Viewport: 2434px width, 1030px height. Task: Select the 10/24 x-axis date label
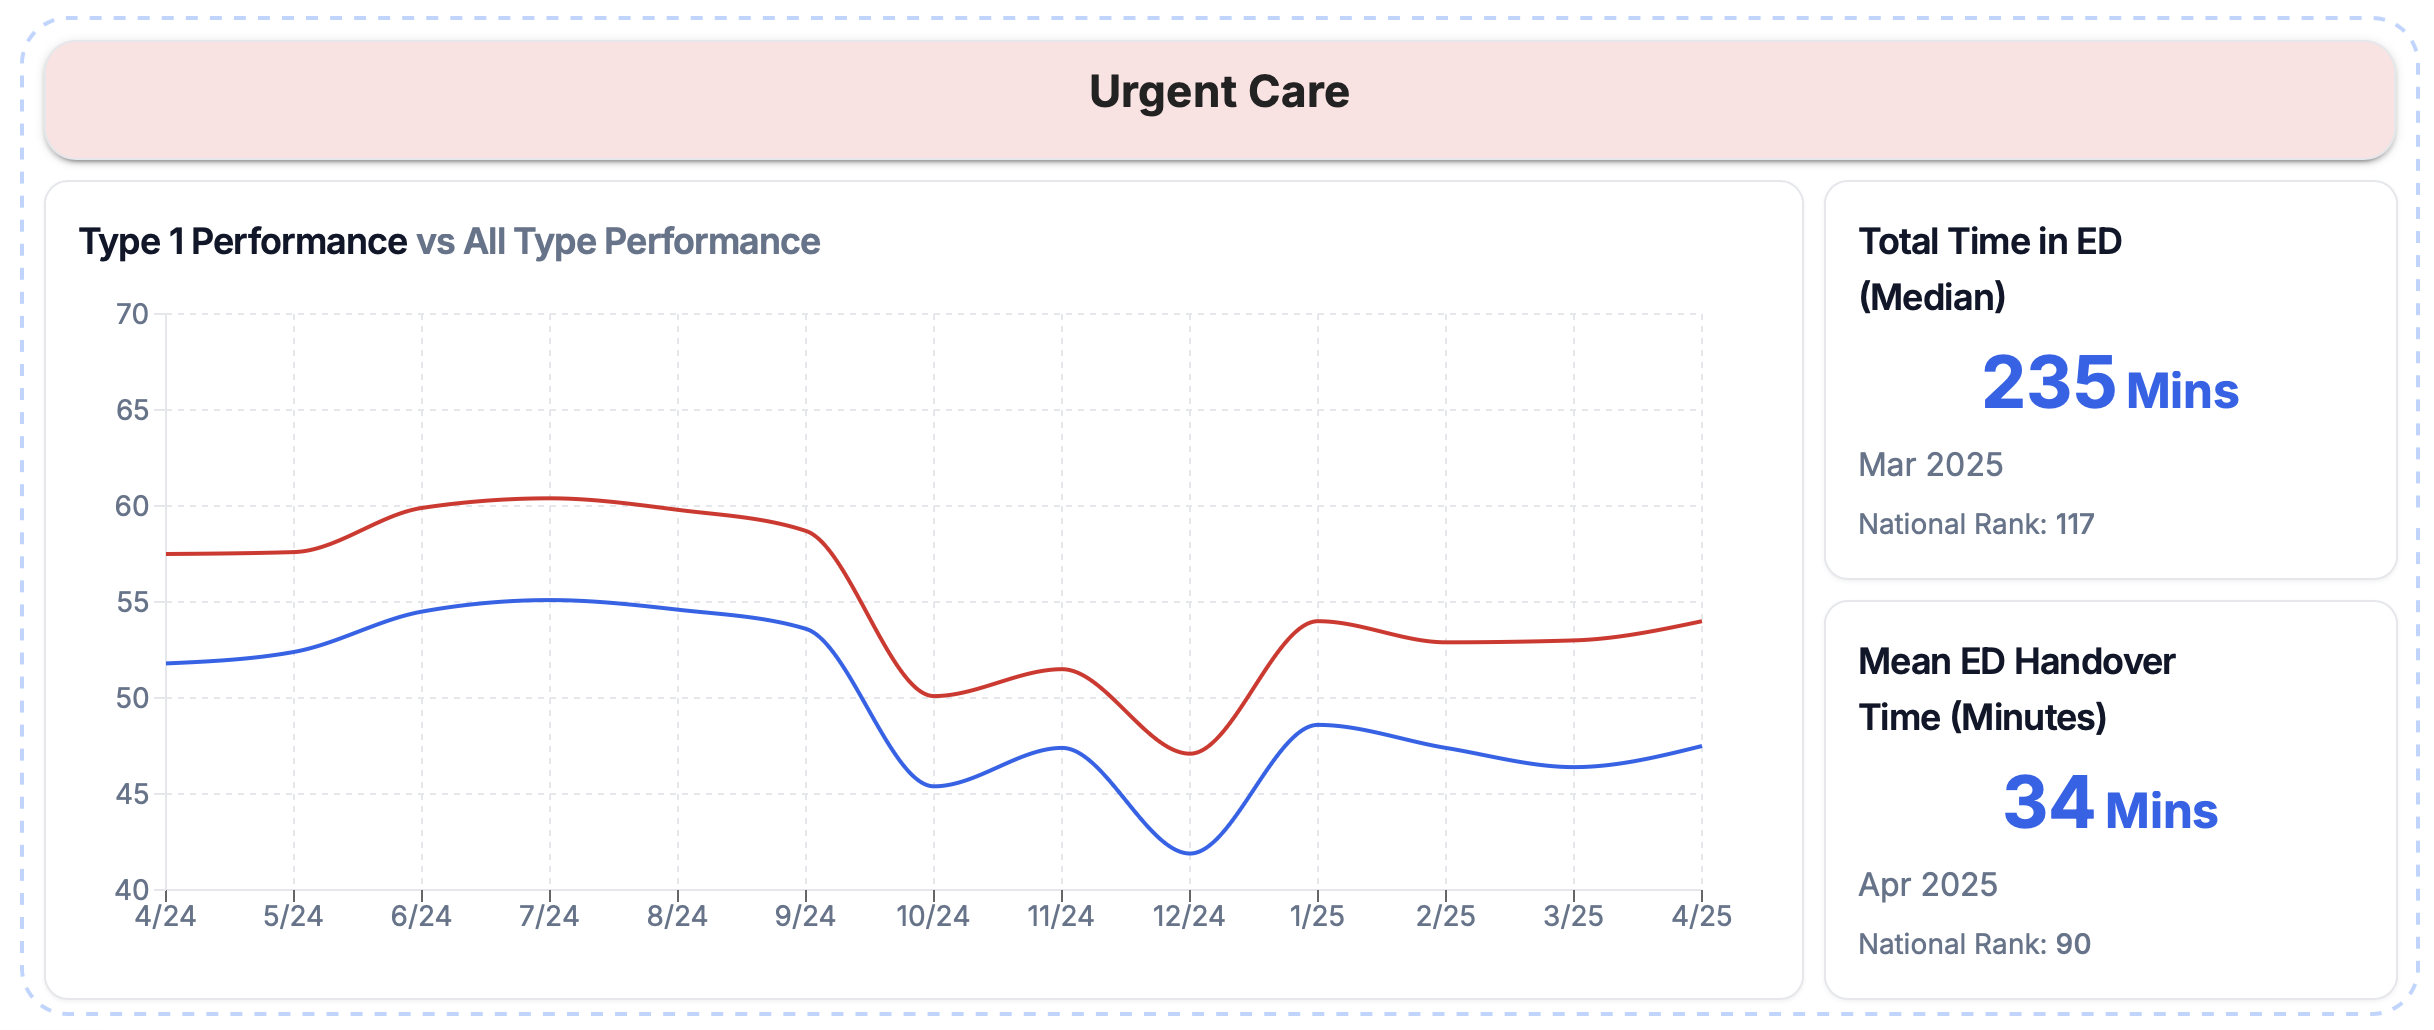pos(933,916)
